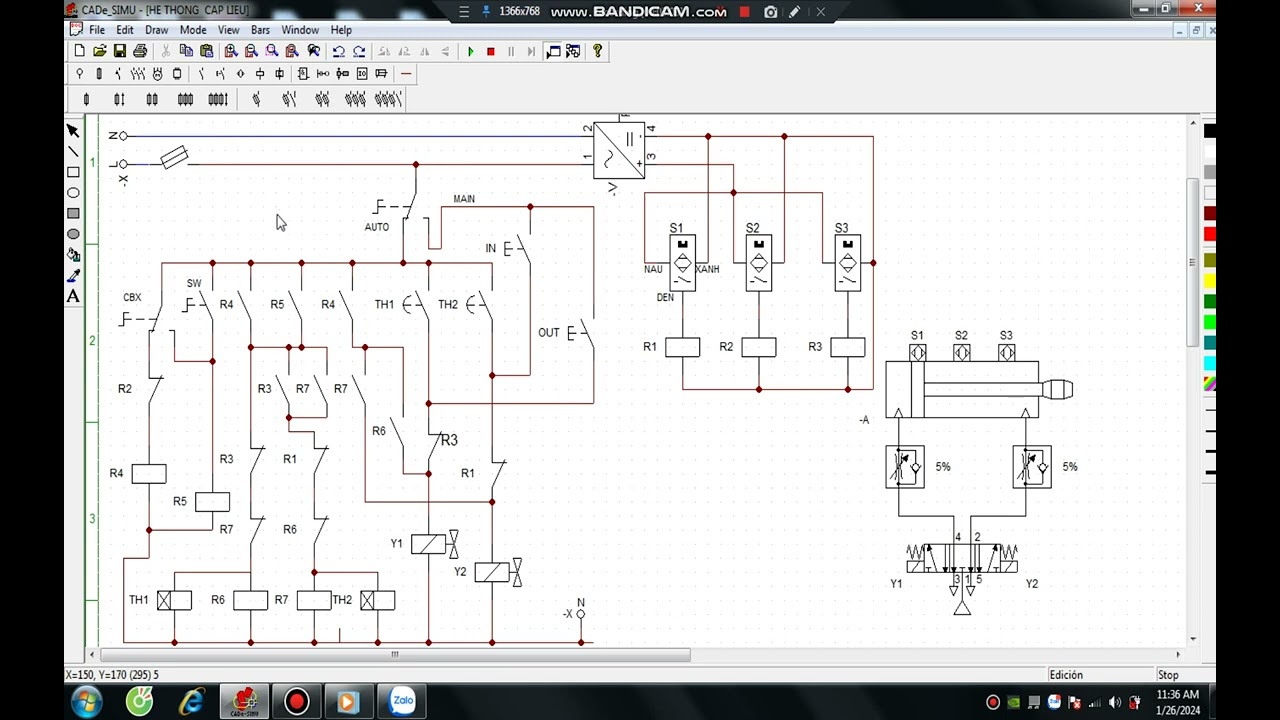Open the View menu
The width and height of the screenshot is (1280, 720).
click(229, 30)
